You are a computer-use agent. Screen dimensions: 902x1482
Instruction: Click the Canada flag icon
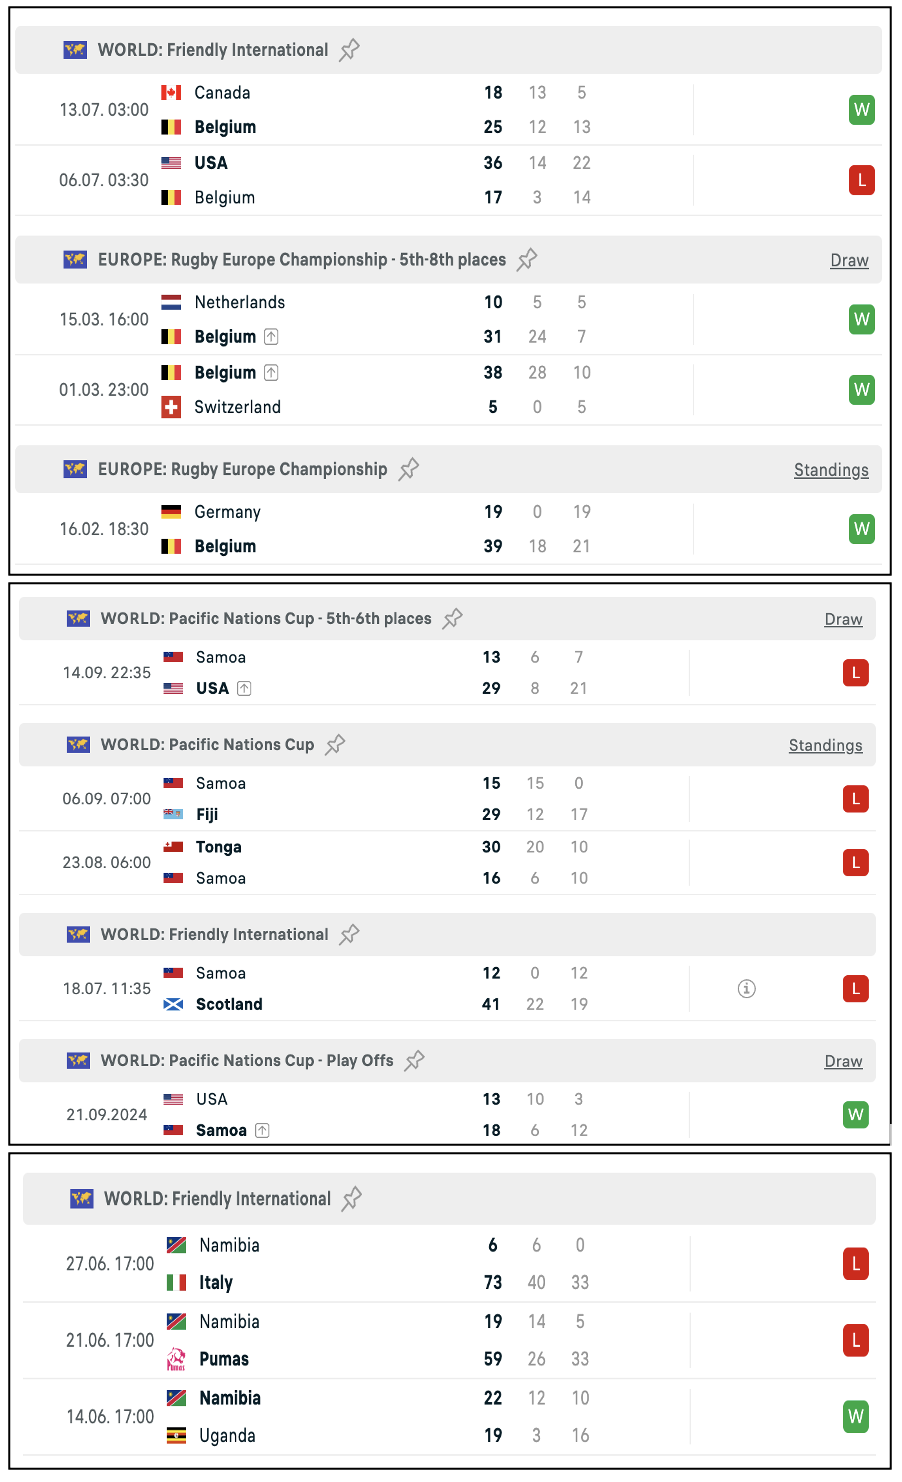[172, 93]
